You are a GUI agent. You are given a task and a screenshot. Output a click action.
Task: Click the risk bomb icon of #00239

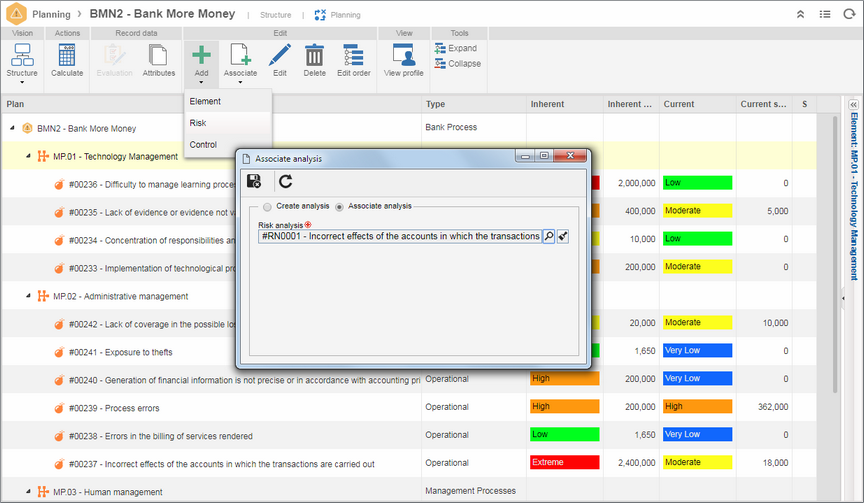point(59,408)
